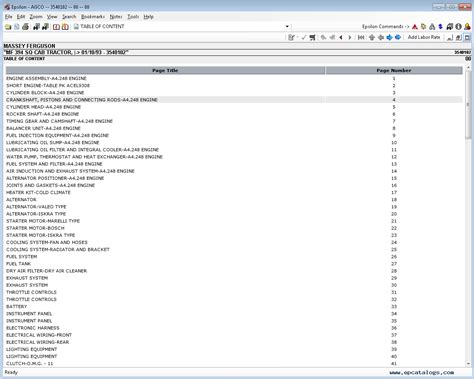This screenshot has width=474, height=379.
Task: Click the second binoculars search icon
Action: [45, 27]
